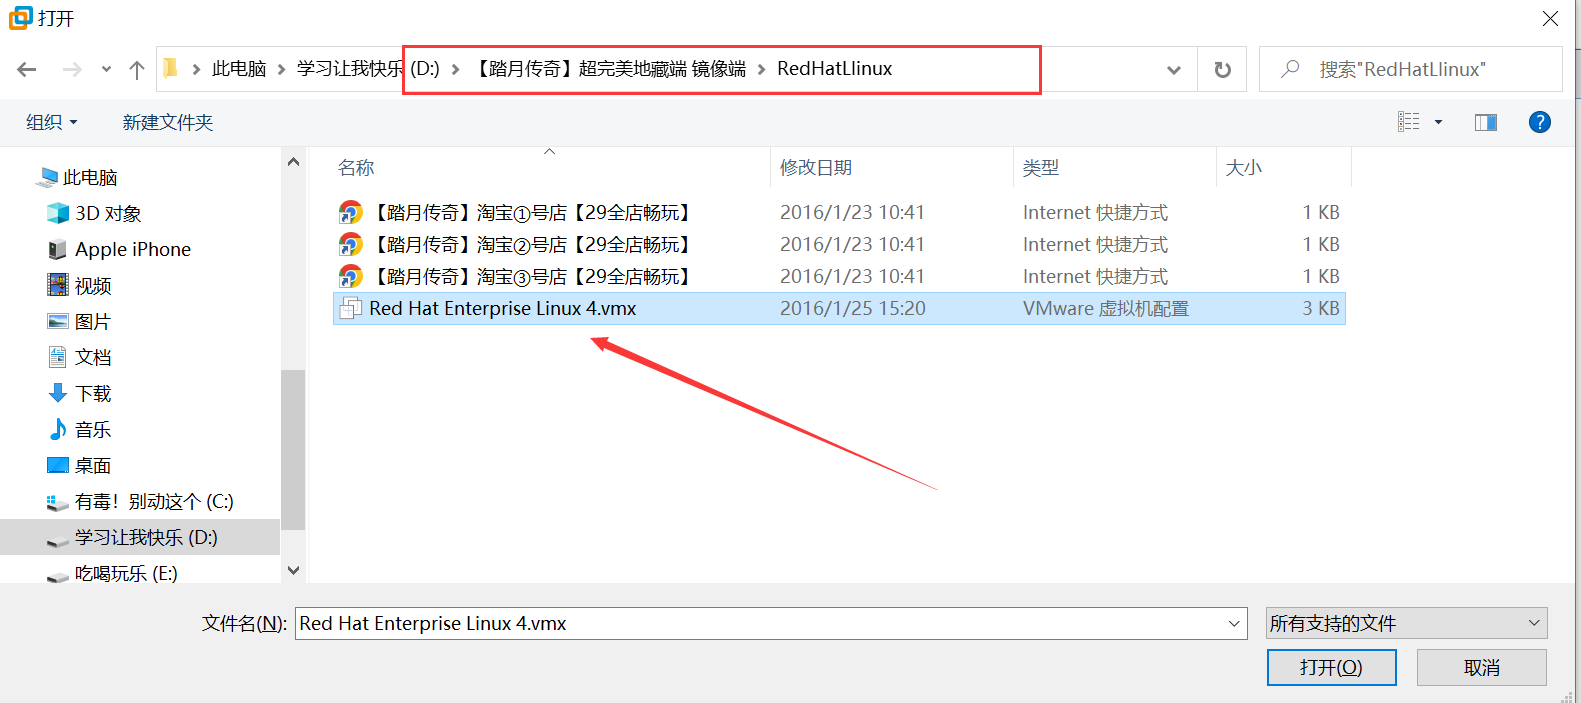Viewport: 1581px width, 703px height.
Task: Click VMware 虚拟机配置 type cell
Action: (x=1106, y=308)
